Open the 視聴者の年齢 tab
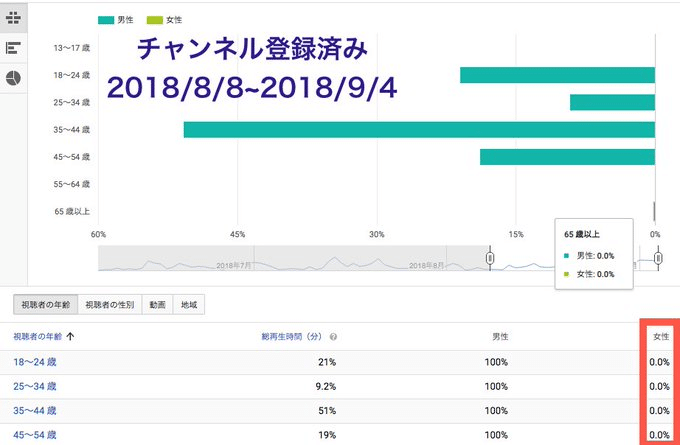 [45, 305]
